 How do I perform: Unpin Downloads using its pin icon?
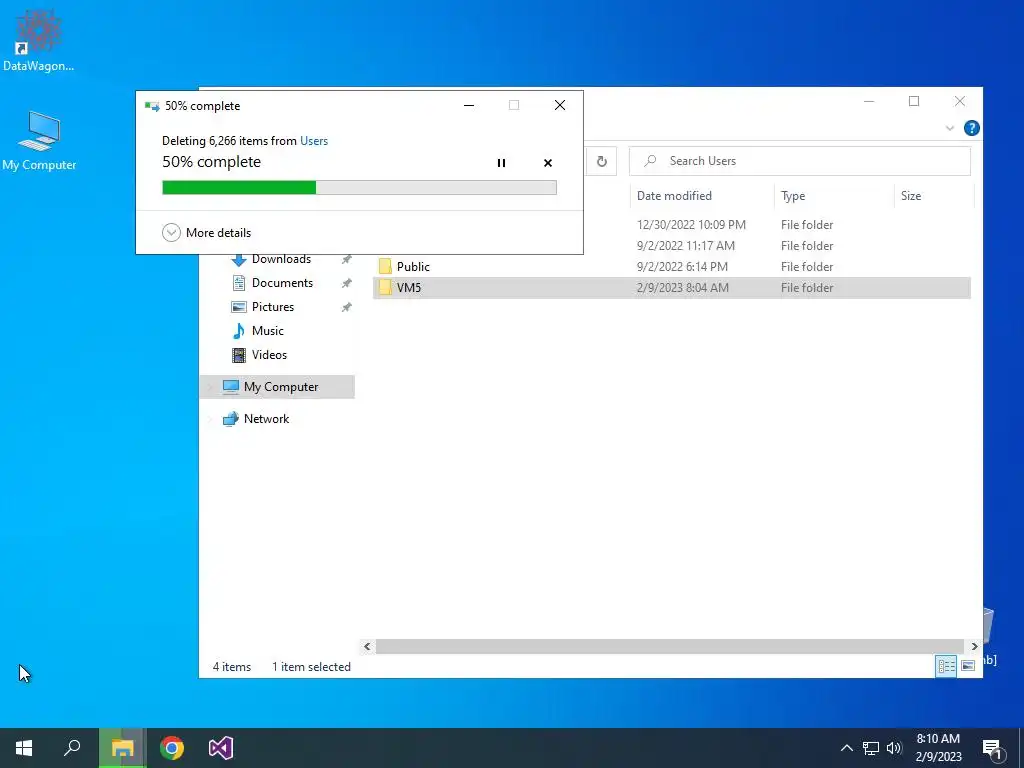[x=346, y=259]
